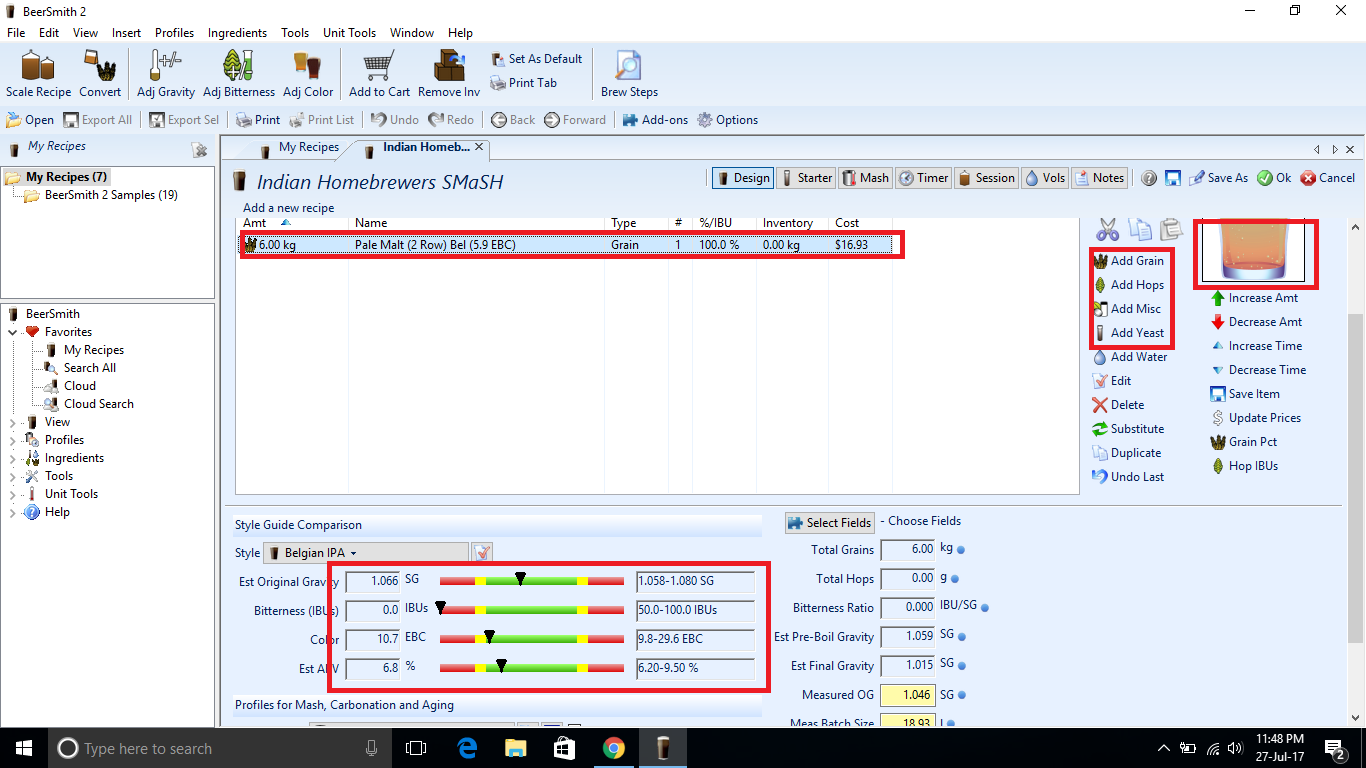Open the Profiles menu

[x=174, y=33]
